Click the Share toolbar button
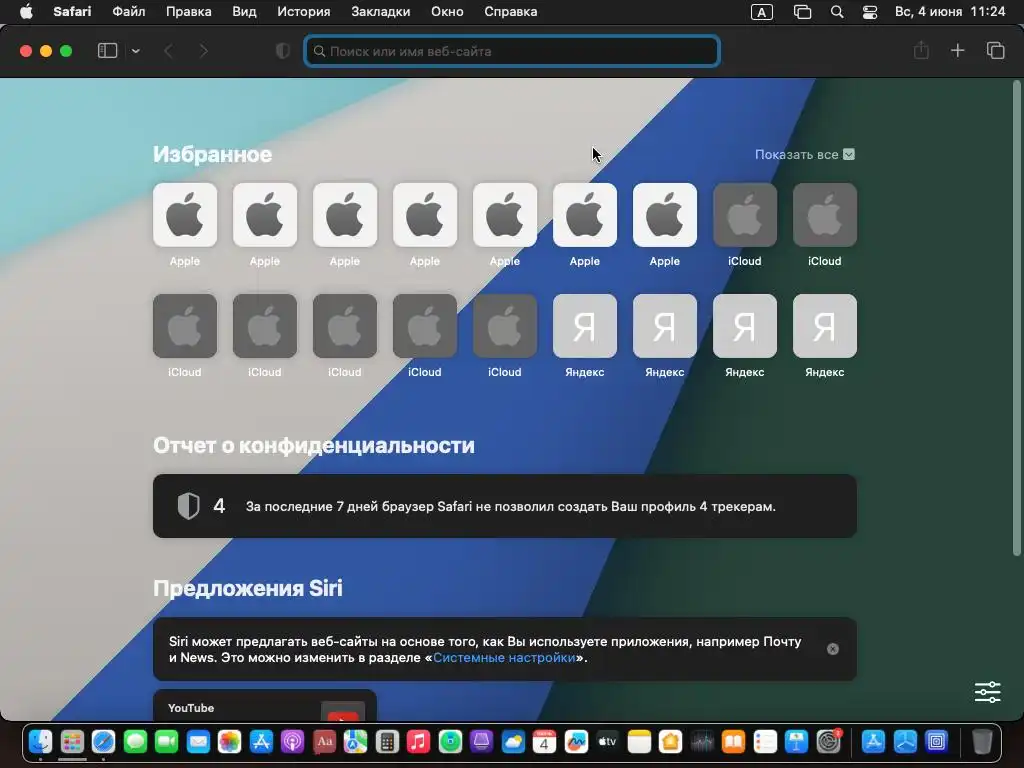The height and width of the screenshot is (768, 1024). [921, 50]
